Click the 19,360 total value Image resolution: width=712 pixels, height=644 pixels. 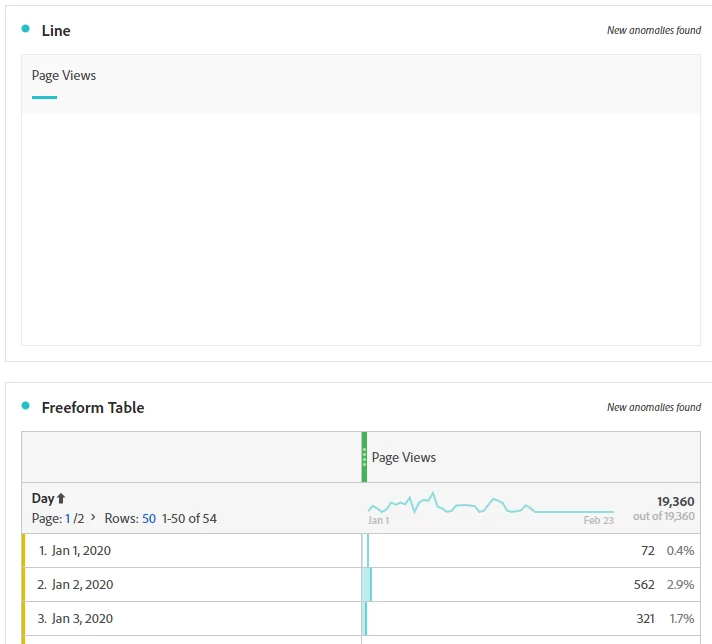(x=676, y=501)
